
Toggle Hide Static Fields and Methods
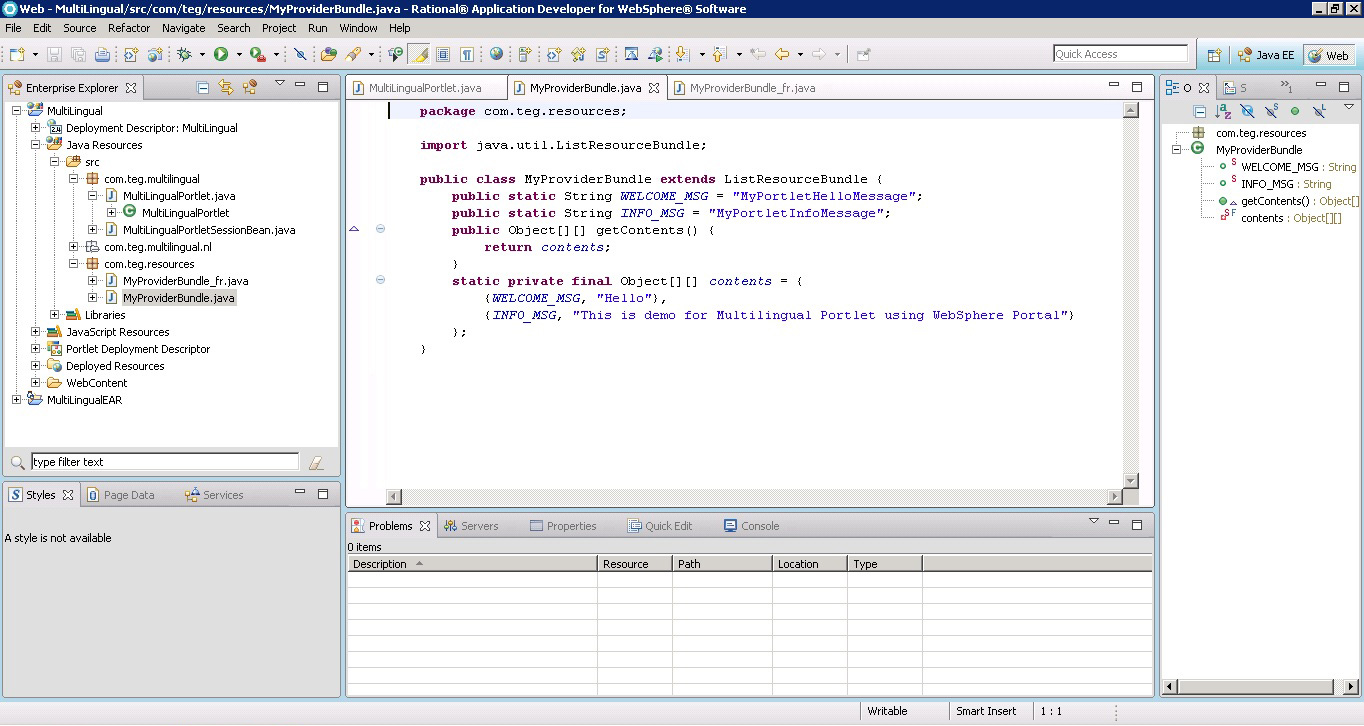point(1271,111)
